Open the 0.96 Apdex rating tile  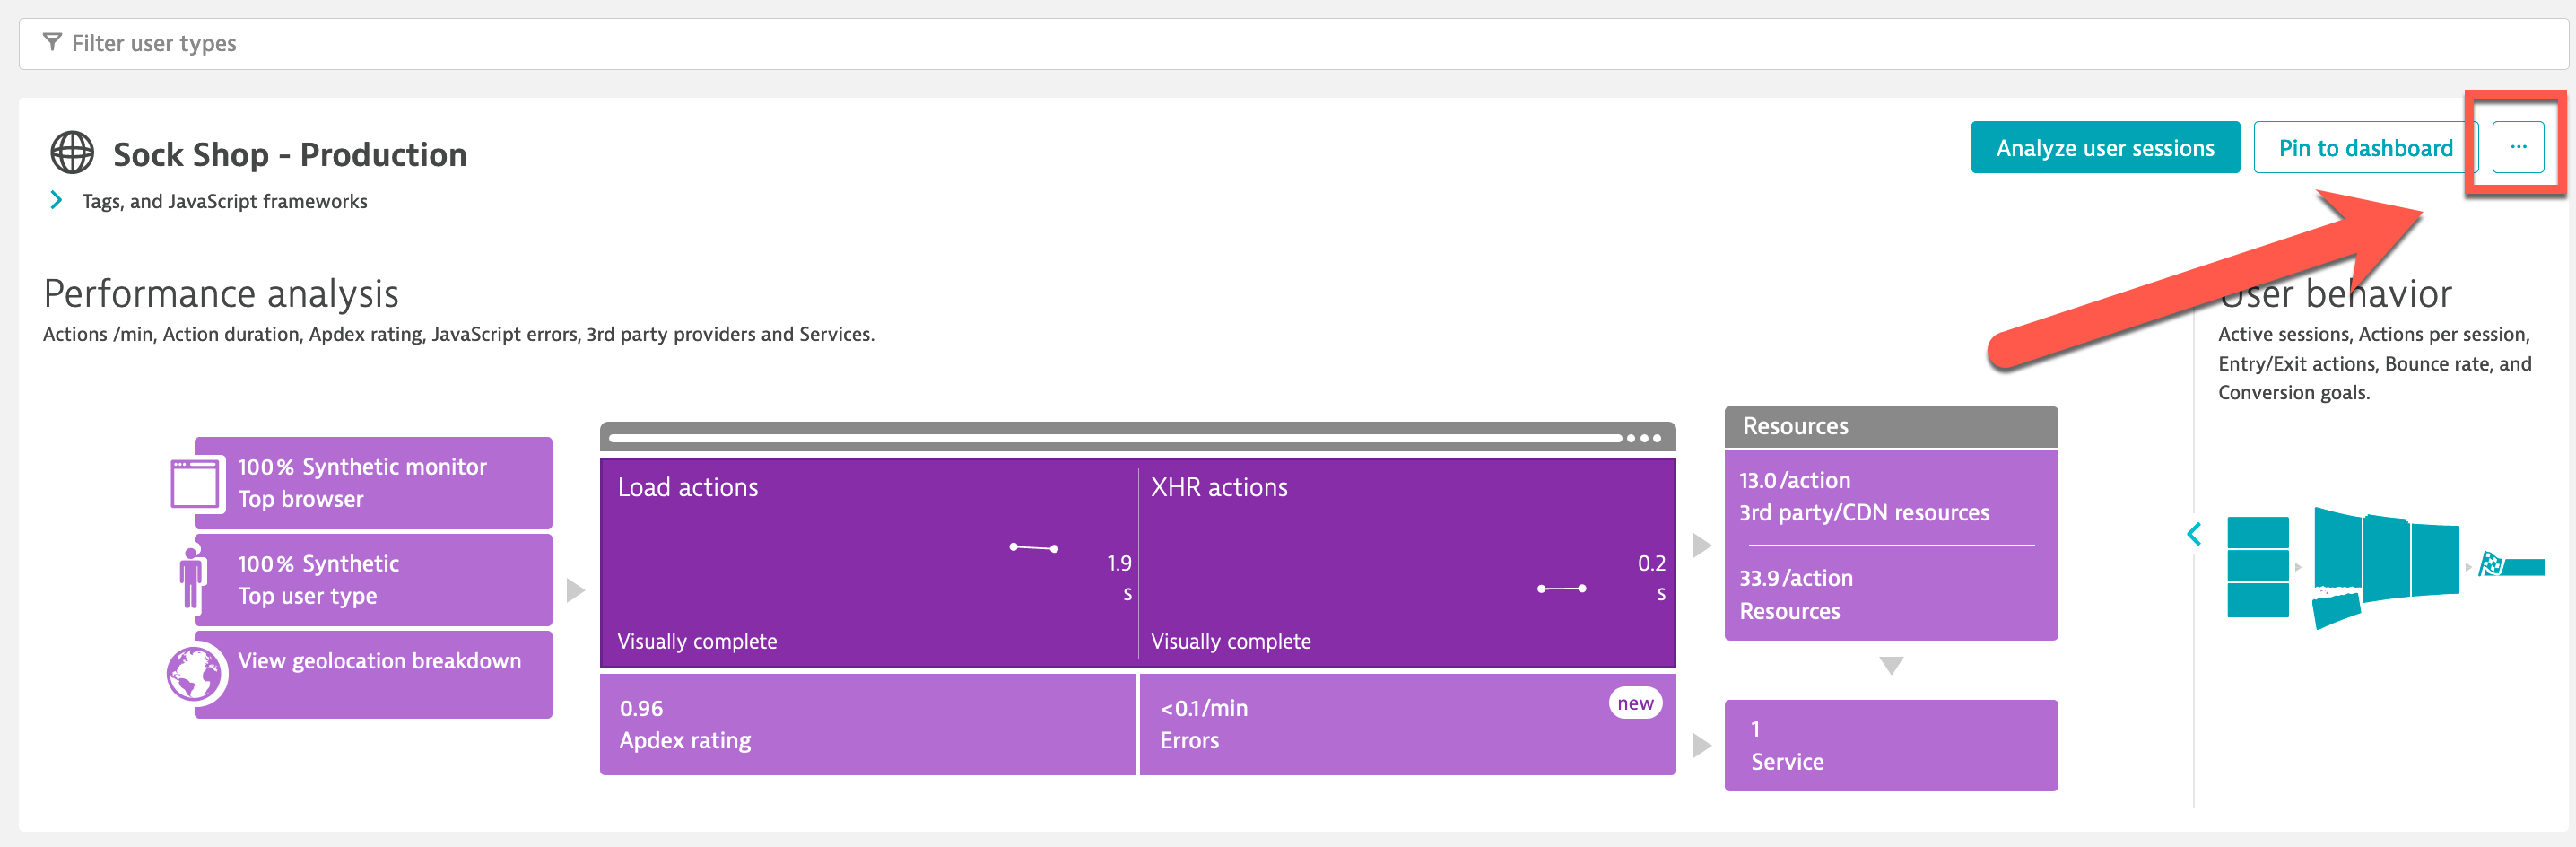pos(867,724)
